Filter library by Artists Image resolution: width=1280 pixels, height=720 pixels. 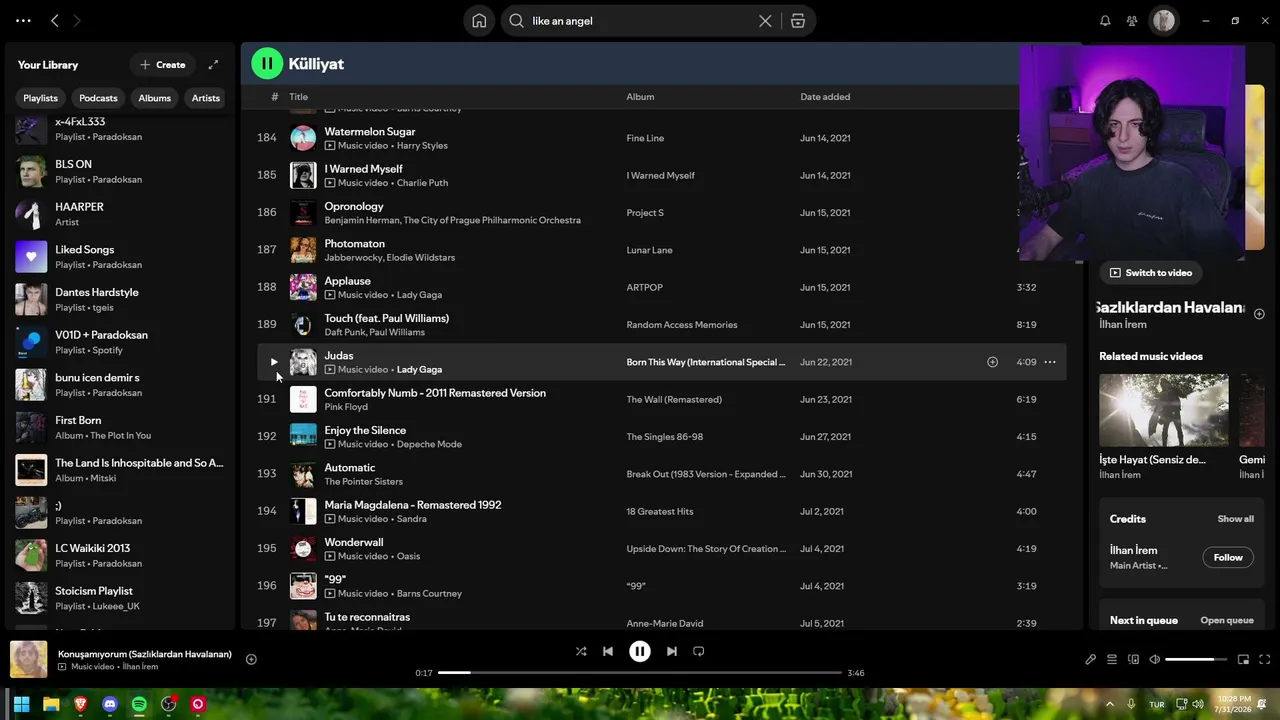(206, 98)
